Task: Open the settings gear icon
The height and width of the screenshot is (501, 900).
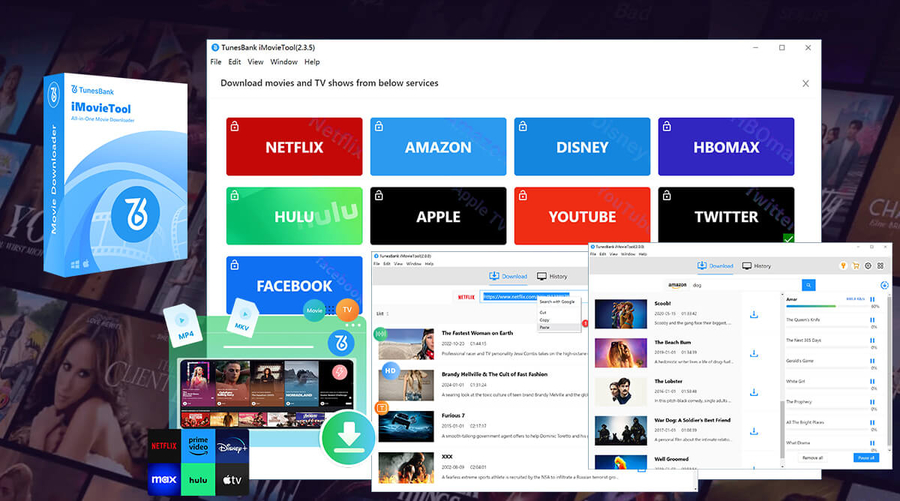Action: pos(867,266)
